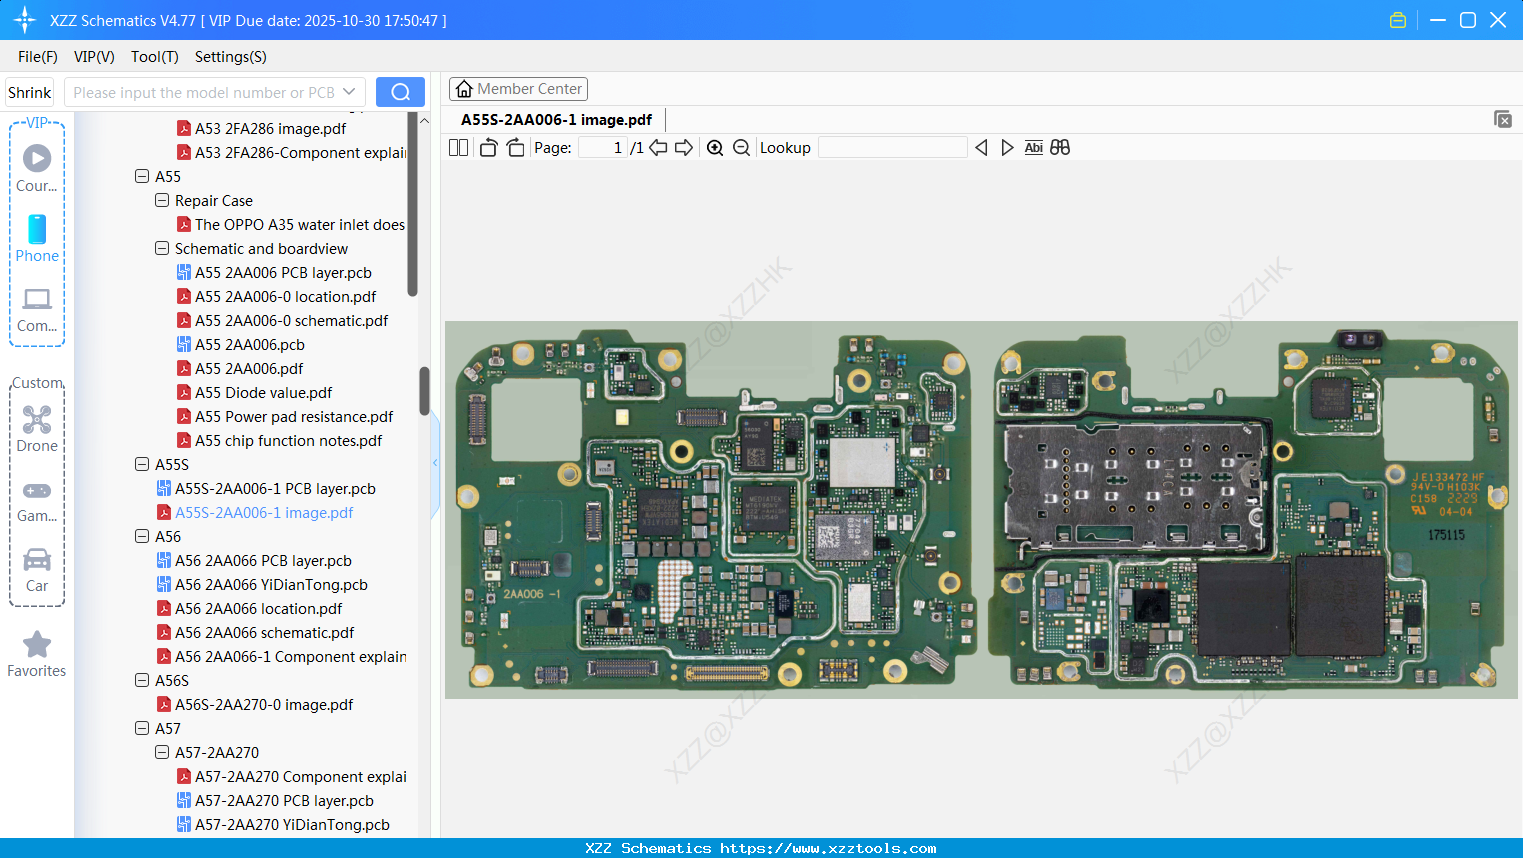
Task: Open the Course section in the sidebar
Action: tap(37, 168)
